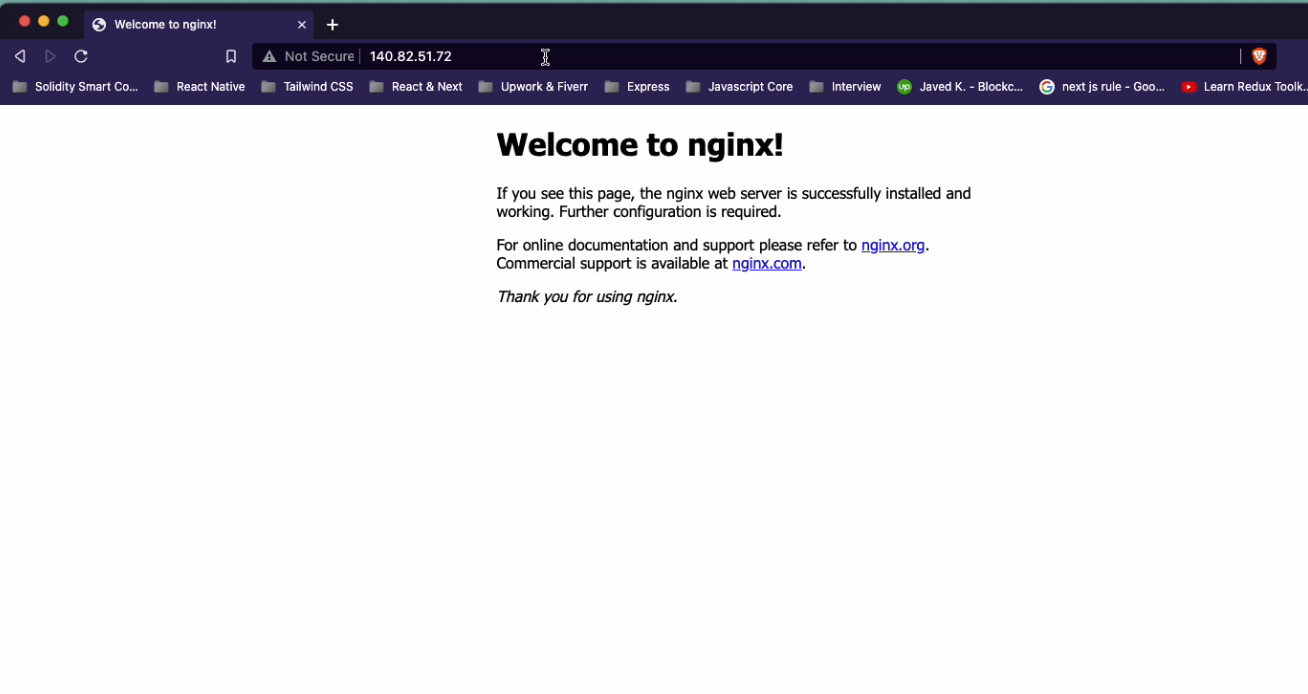Image resolution: width=1308 pixels, height=694 pixels.
Task: Open the Javed K. Upwork bookmark
Action: tap(960, 87)
